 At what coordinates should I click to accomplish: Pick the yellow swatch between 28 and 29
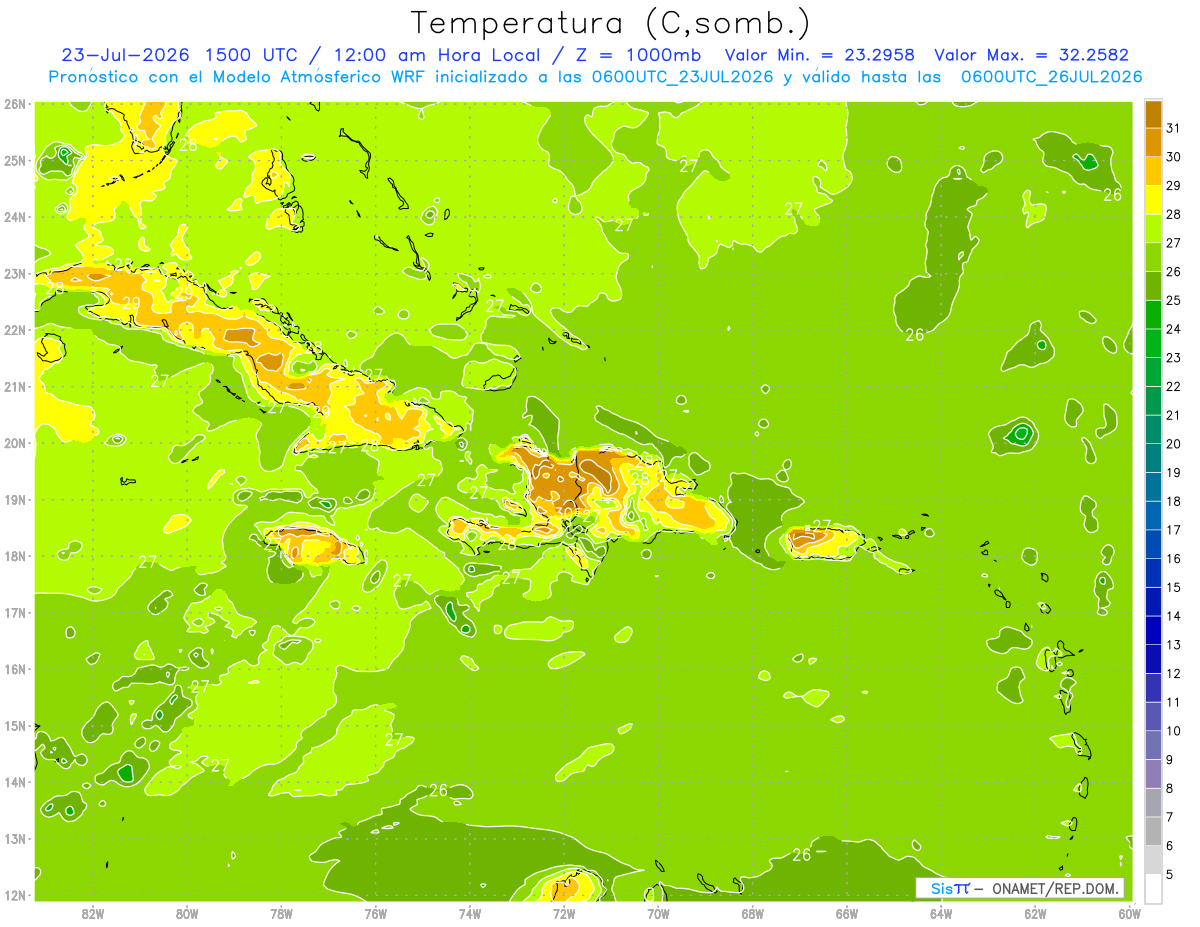[x=1153, y=200]
